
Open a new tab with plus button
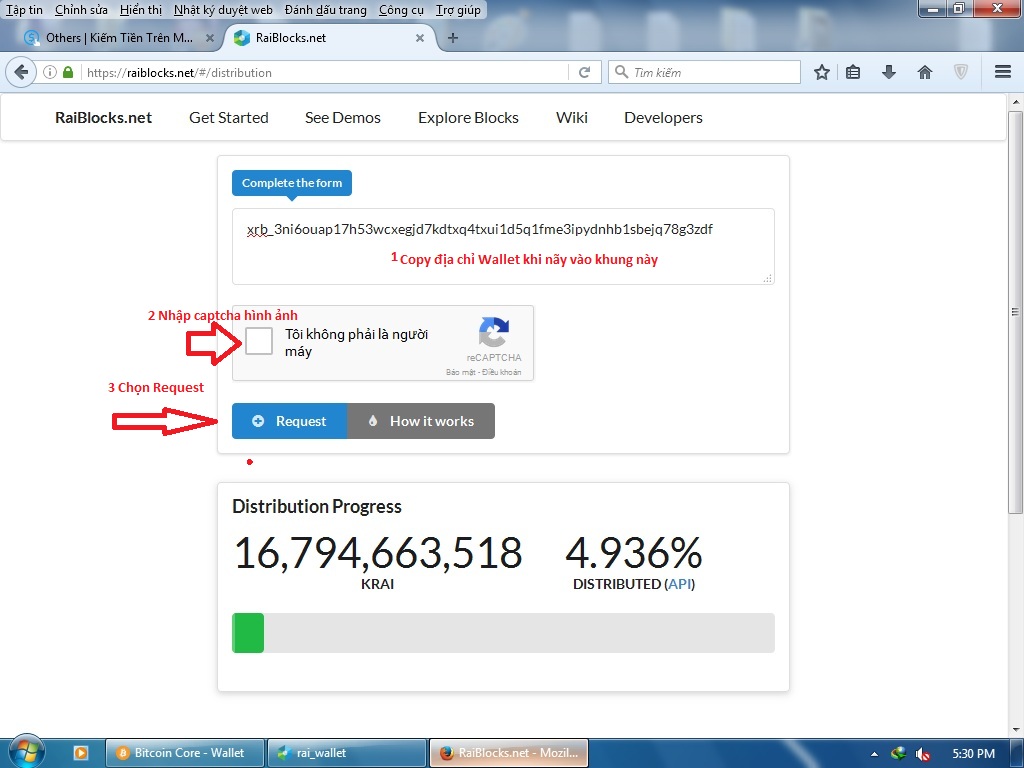452,38
